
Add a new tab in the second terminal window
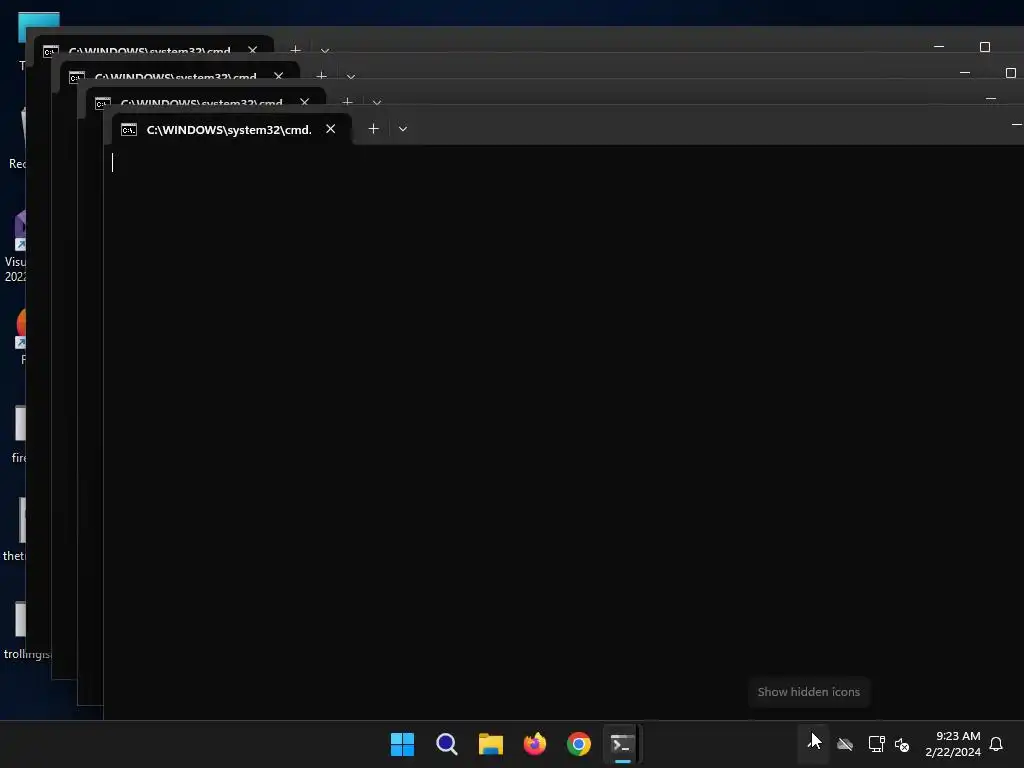347,102
